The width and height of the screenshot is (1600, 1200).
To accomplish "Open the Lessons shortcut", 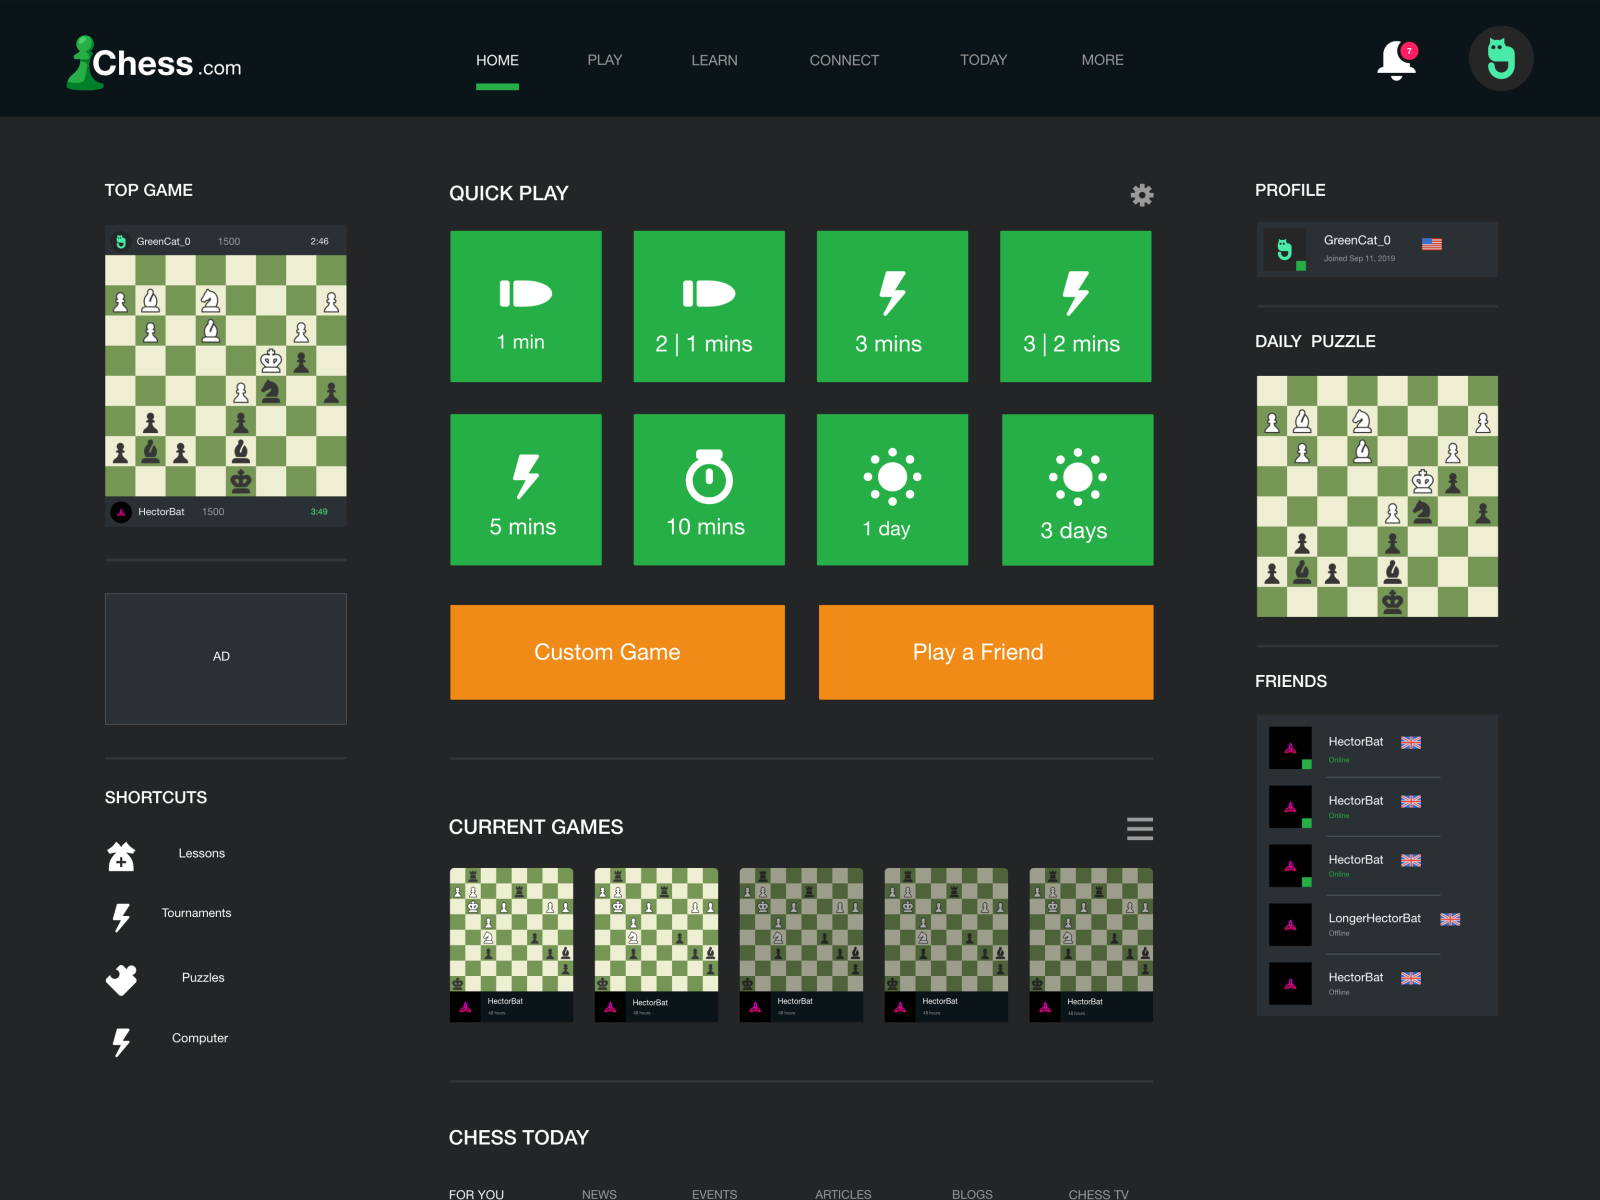I will 201,853.
